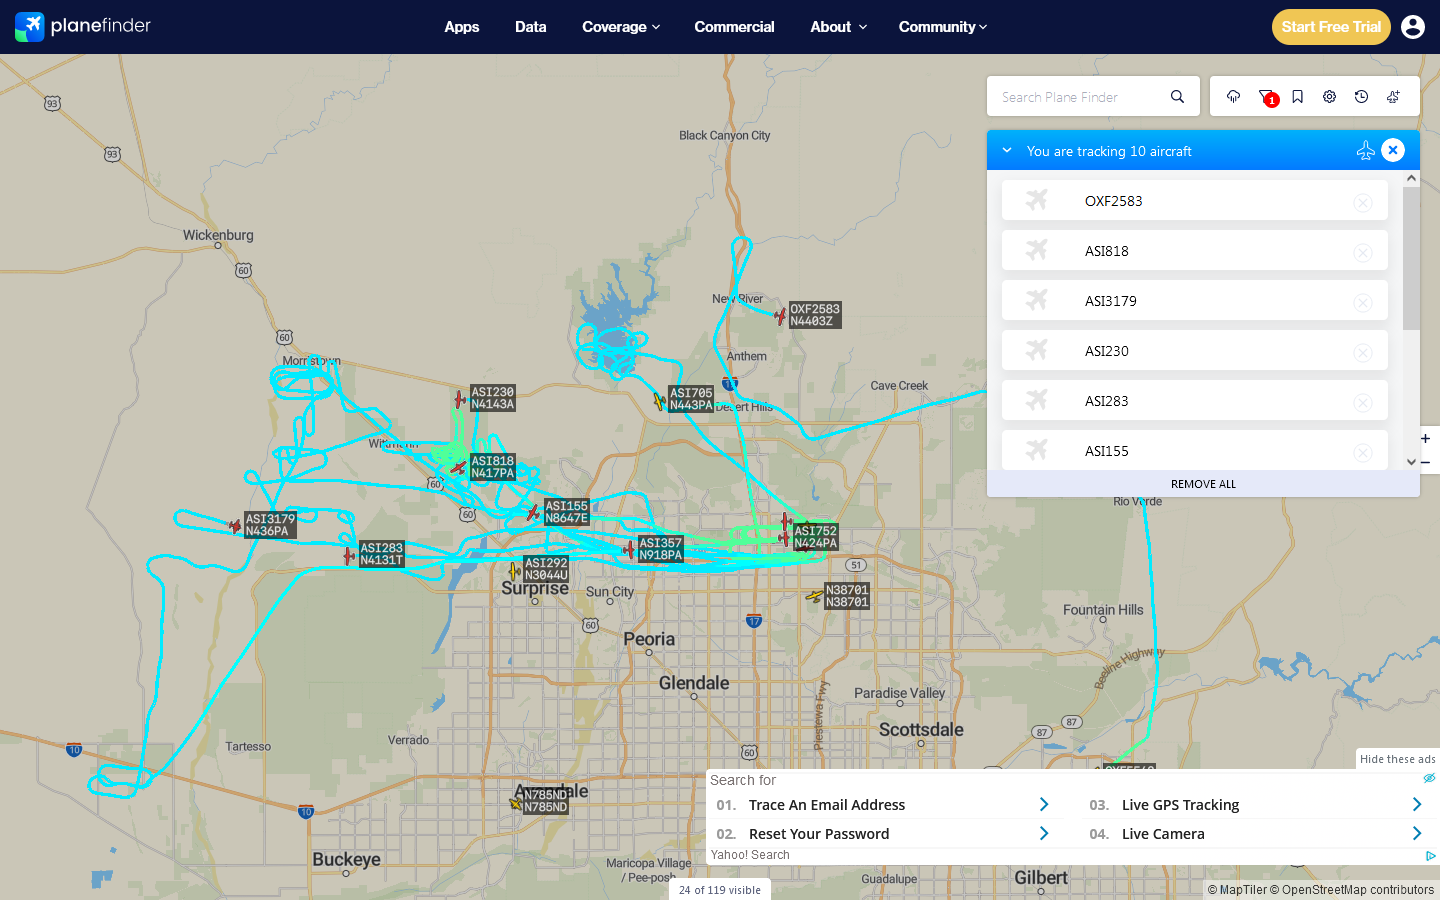Remove ASI155 from the tracking list

coord(1362,453)
